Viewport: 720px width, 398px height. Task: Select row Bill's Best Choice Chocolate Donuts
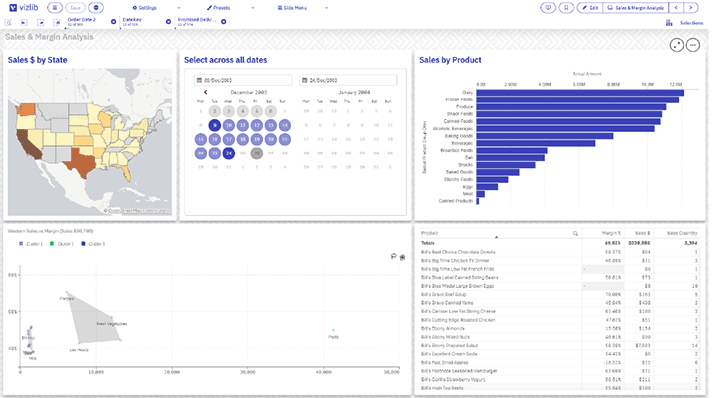pos(559,252)
